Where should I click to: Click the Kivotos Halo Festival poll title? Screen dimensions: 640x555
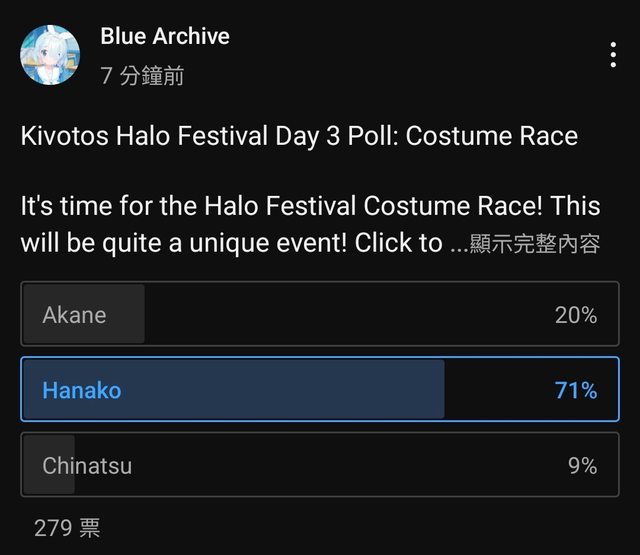coord(299,135)
